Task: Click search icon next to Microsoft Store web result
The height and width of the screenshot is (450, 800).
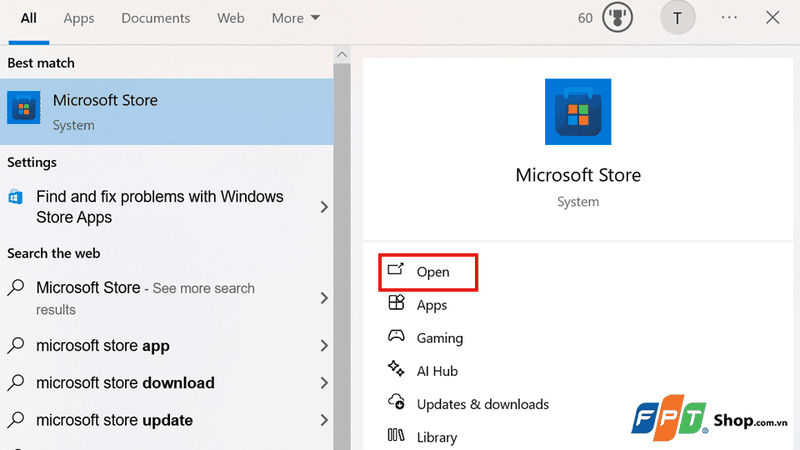Action: (x=16, y=288)
